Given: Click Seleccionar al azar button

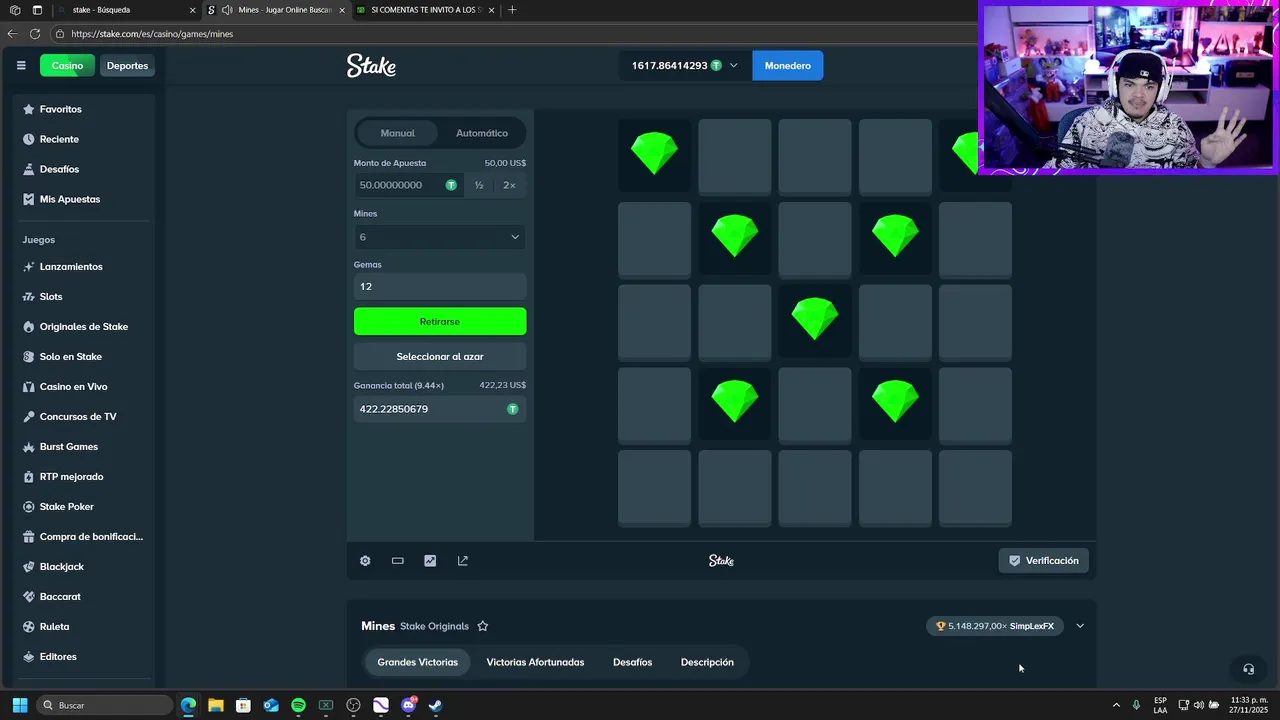Looking at the screenshot, I should click(440, 357).
